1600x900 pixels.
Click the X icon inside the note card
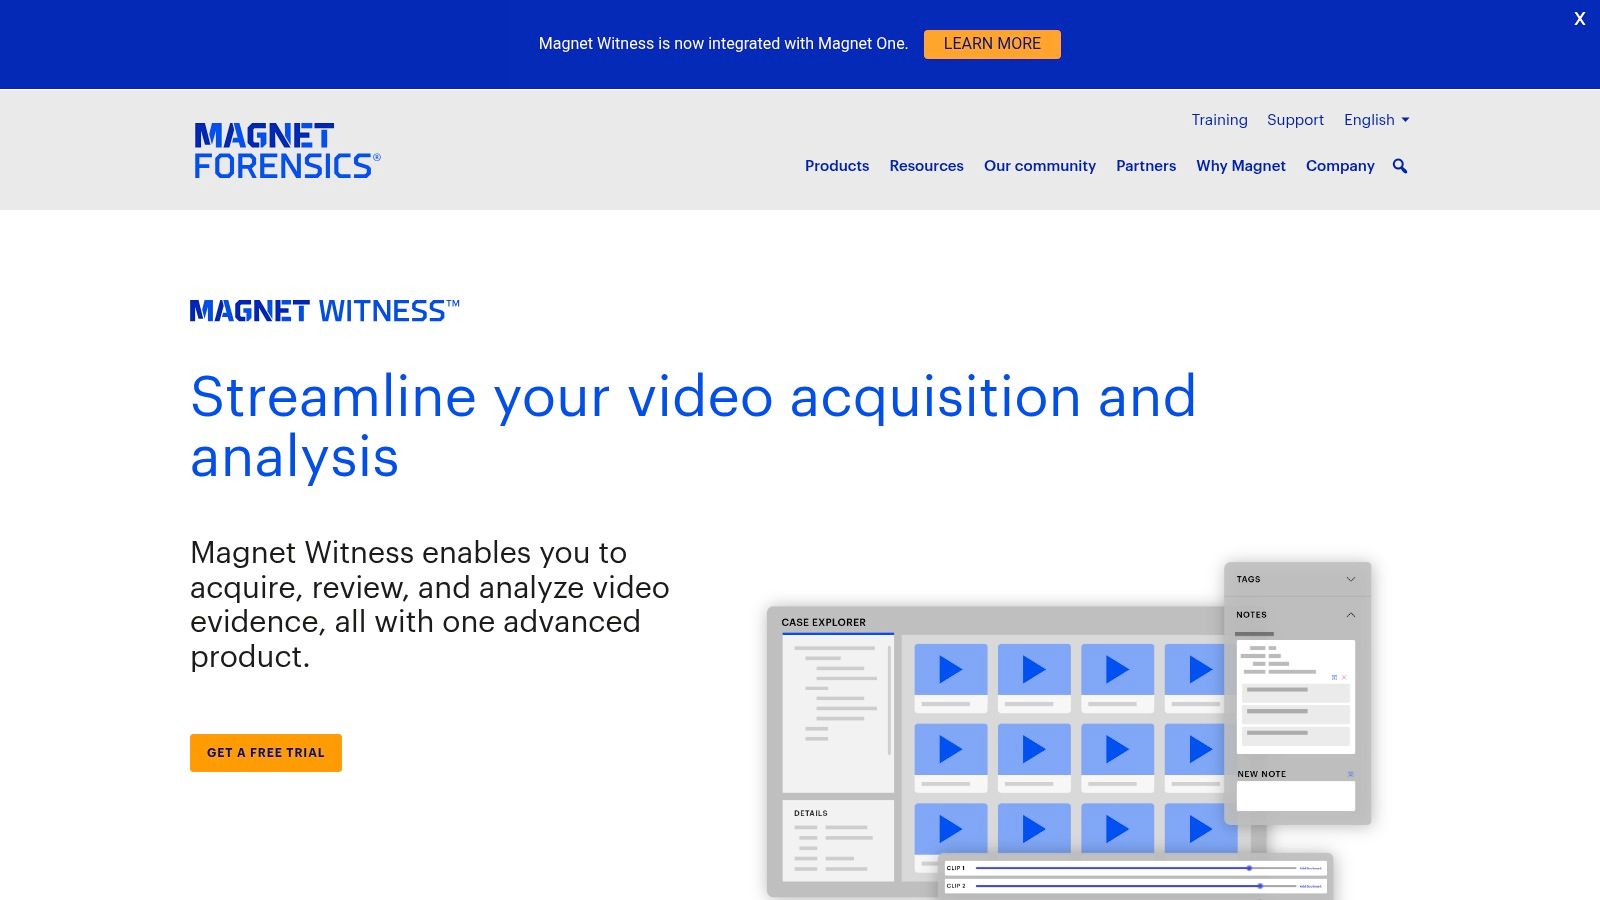[1345, 677]
